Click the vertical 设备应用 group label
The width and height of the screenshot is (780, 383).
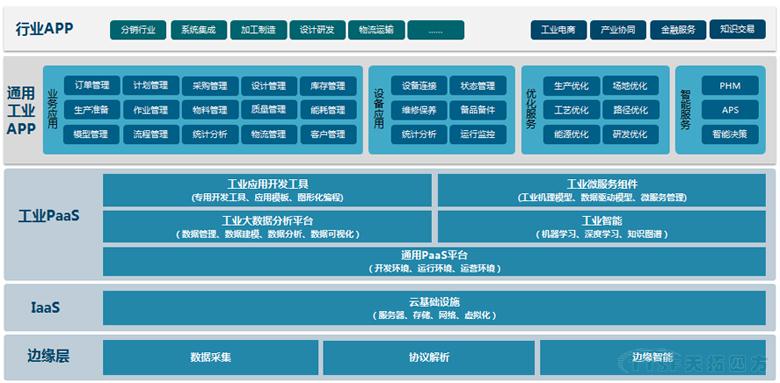(379, 109)
